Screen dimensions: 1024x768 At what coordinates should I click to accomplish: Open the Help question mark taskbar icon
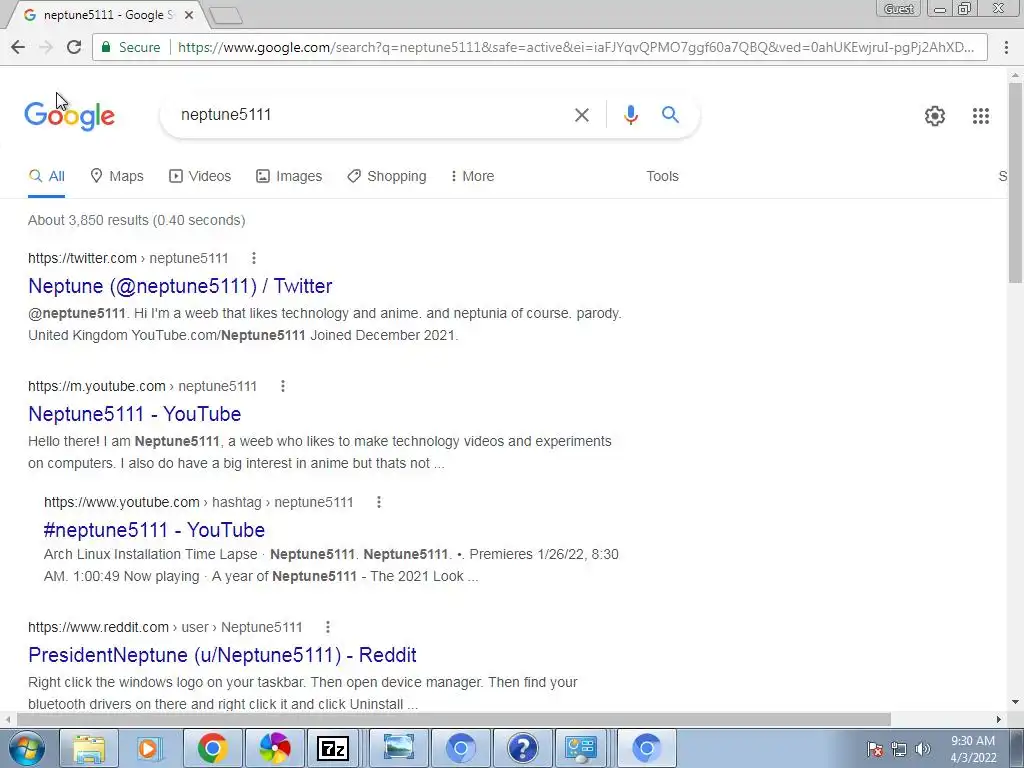[x=522, y=748]
